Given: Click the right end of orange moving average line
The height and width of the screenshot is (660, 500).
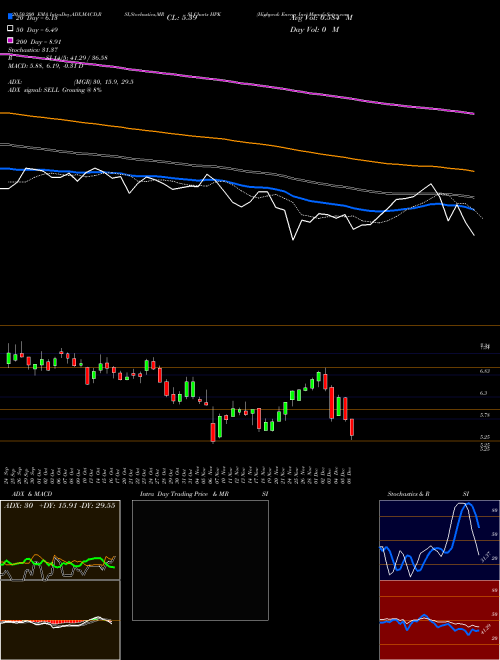Looking at the screenshot, I should pyautogui.click(x=473, y=171).
